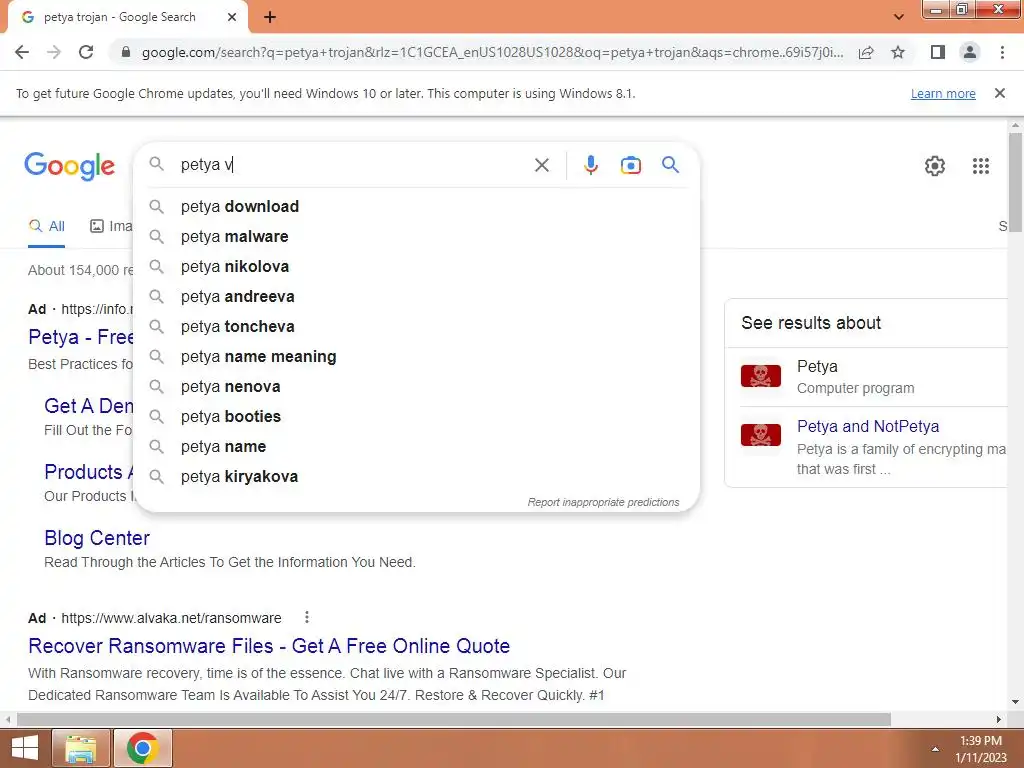
Task: Open the alvaka ad options dots
Action: pos(306,617)
